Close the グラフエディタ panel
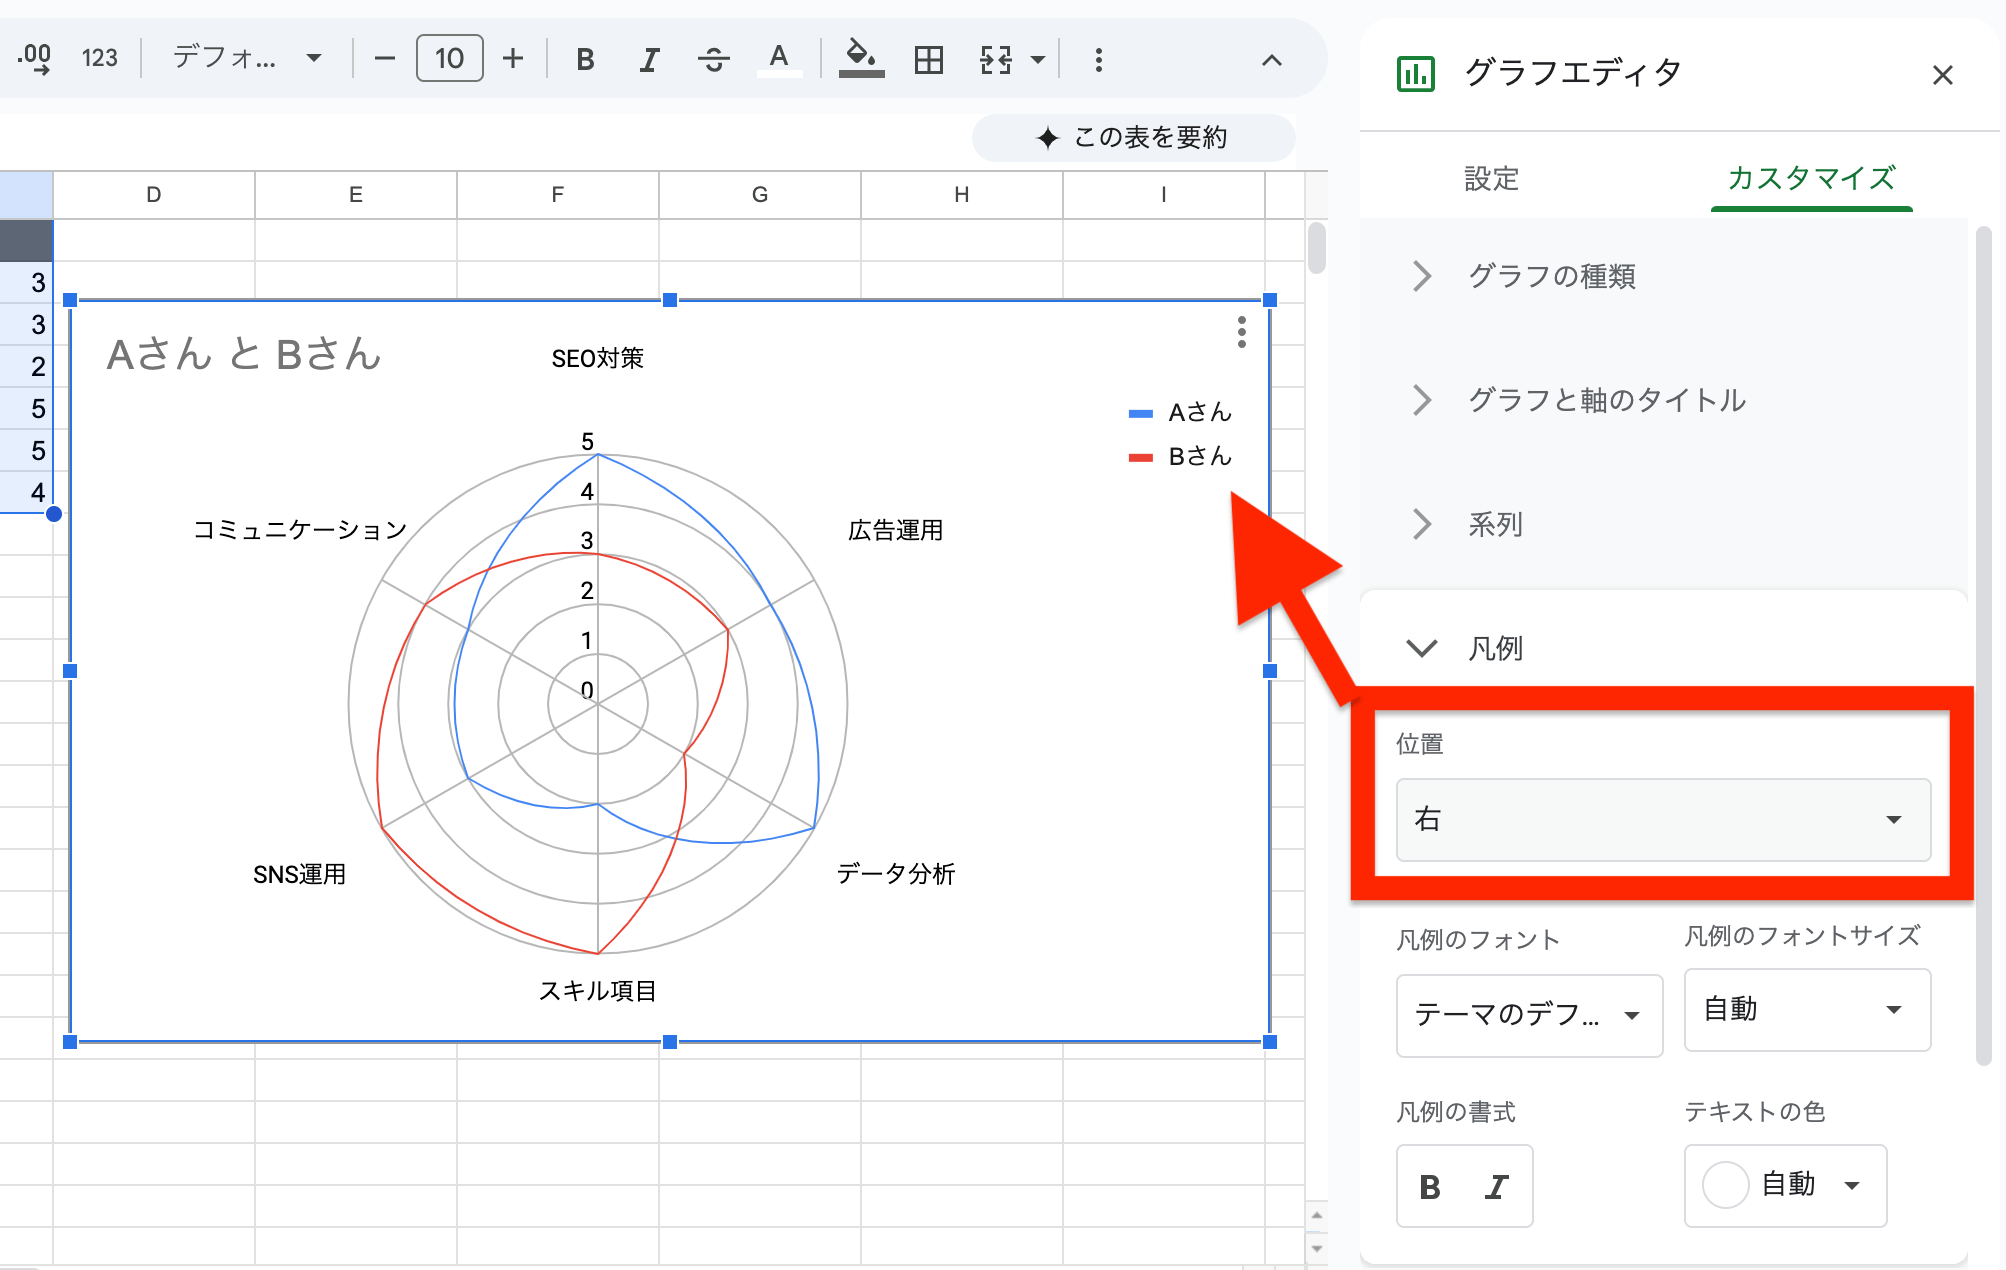Image resolution: width=2006 pixels, height=1270 pixels. tap(1942, 74)
